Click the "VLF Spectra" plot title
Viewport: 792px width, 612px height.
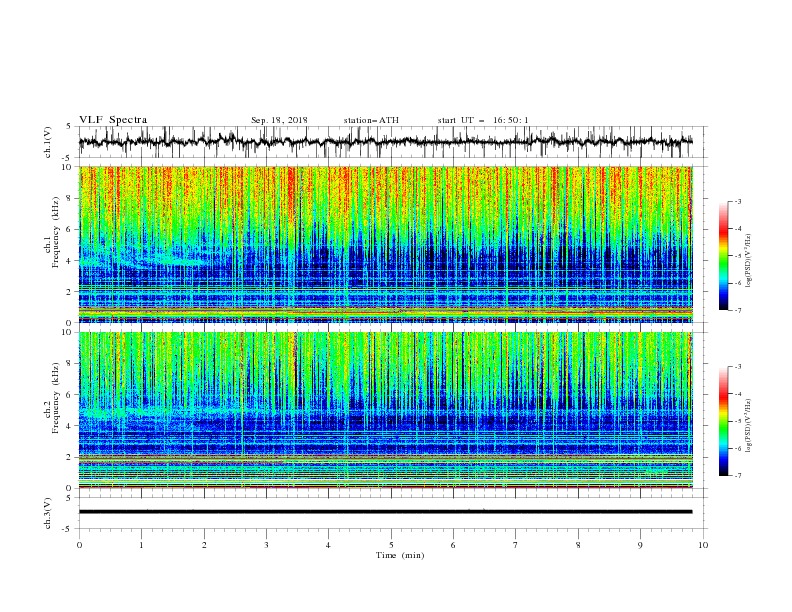pos(113,120)
